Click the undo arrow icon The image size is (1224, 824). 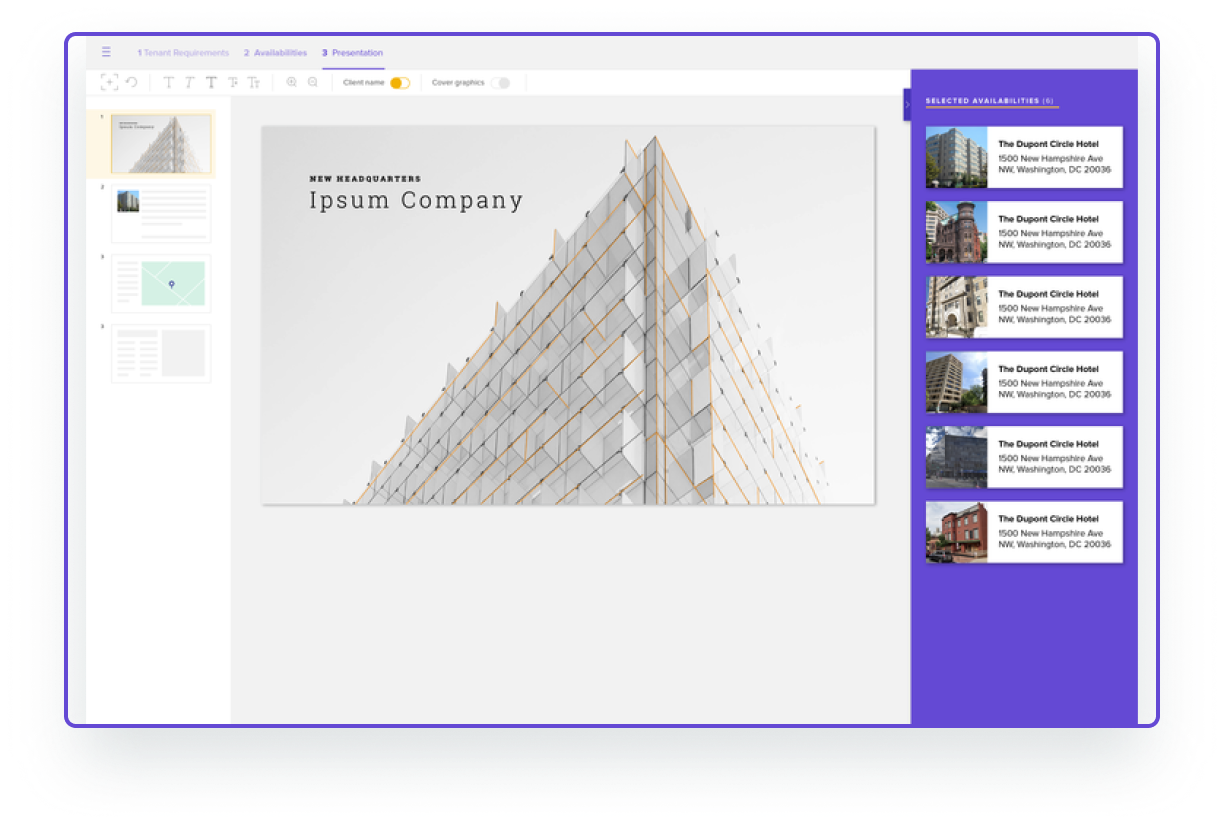tap(131, 83)
